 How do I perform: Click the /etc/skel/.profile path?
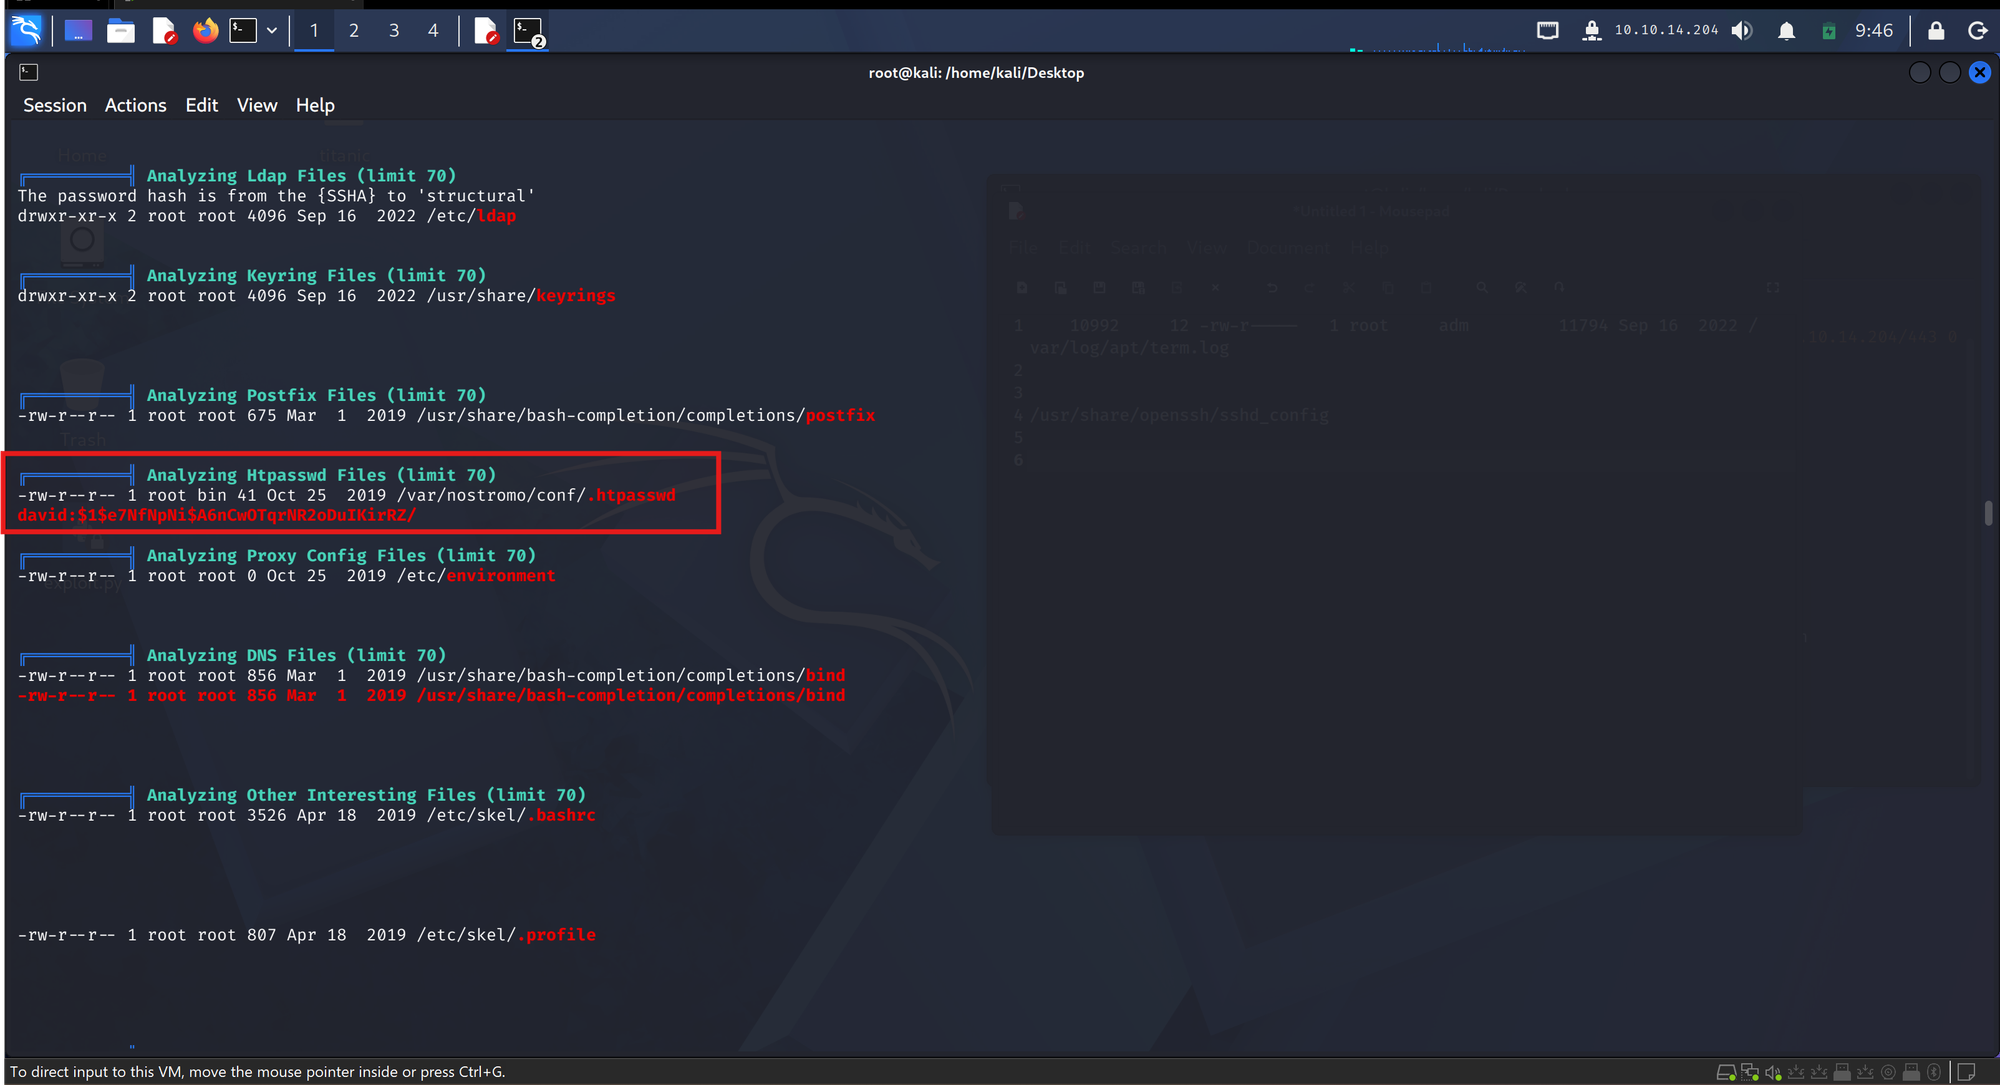(x=506, y=935)
